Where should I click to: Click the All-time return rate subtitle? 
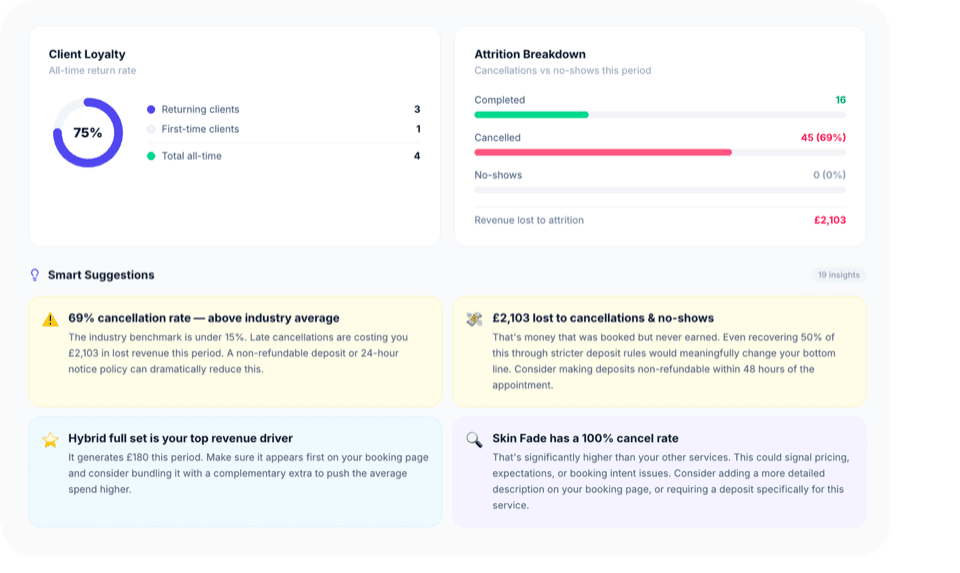[92, 70]
